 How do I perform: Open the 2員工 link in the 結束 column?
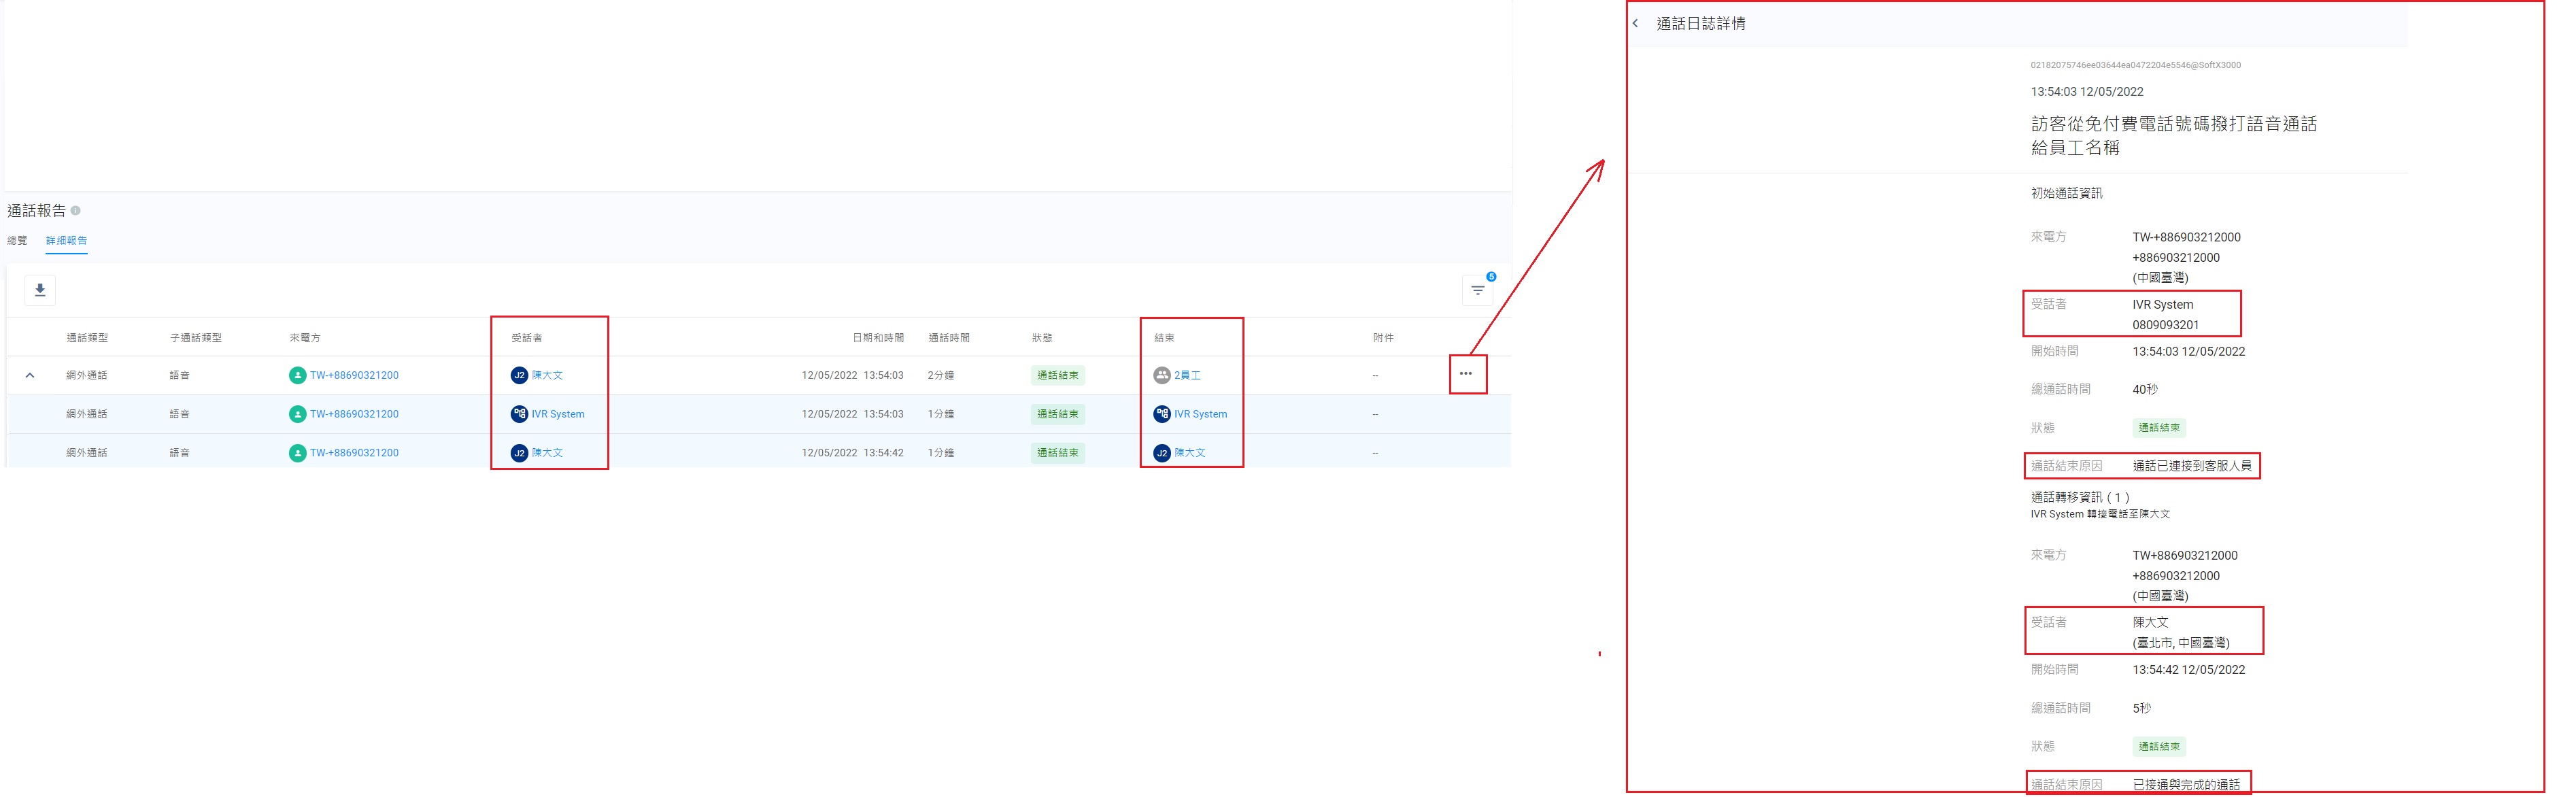[x=1187, y=375]
